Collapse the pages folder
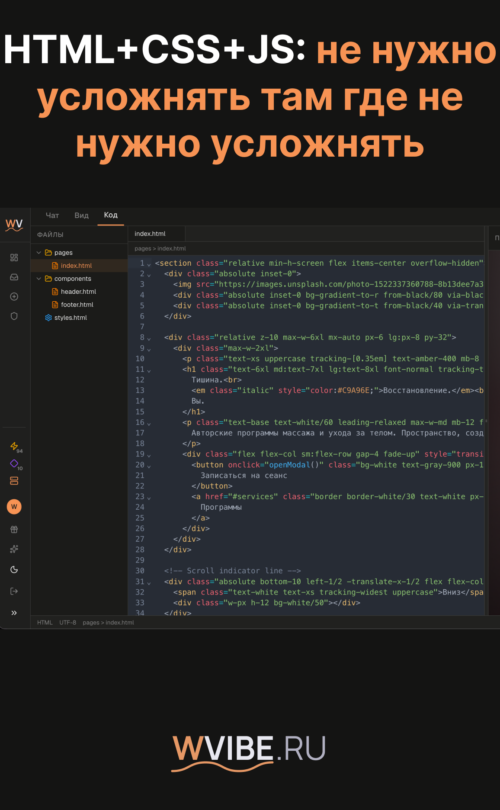This screenshot has height=810, width=500. 39,253
